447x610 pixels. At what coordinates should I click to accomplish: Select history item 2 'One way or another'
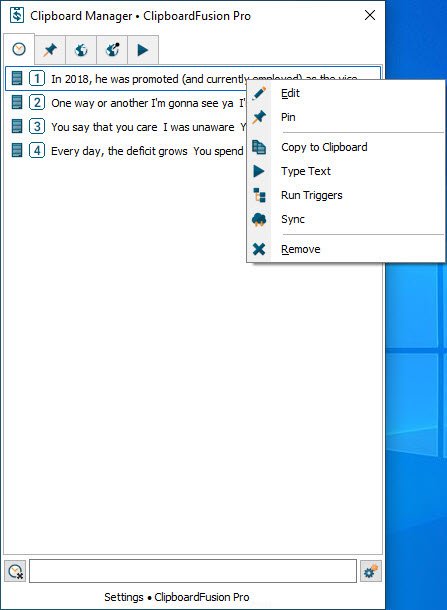[126, 103]
